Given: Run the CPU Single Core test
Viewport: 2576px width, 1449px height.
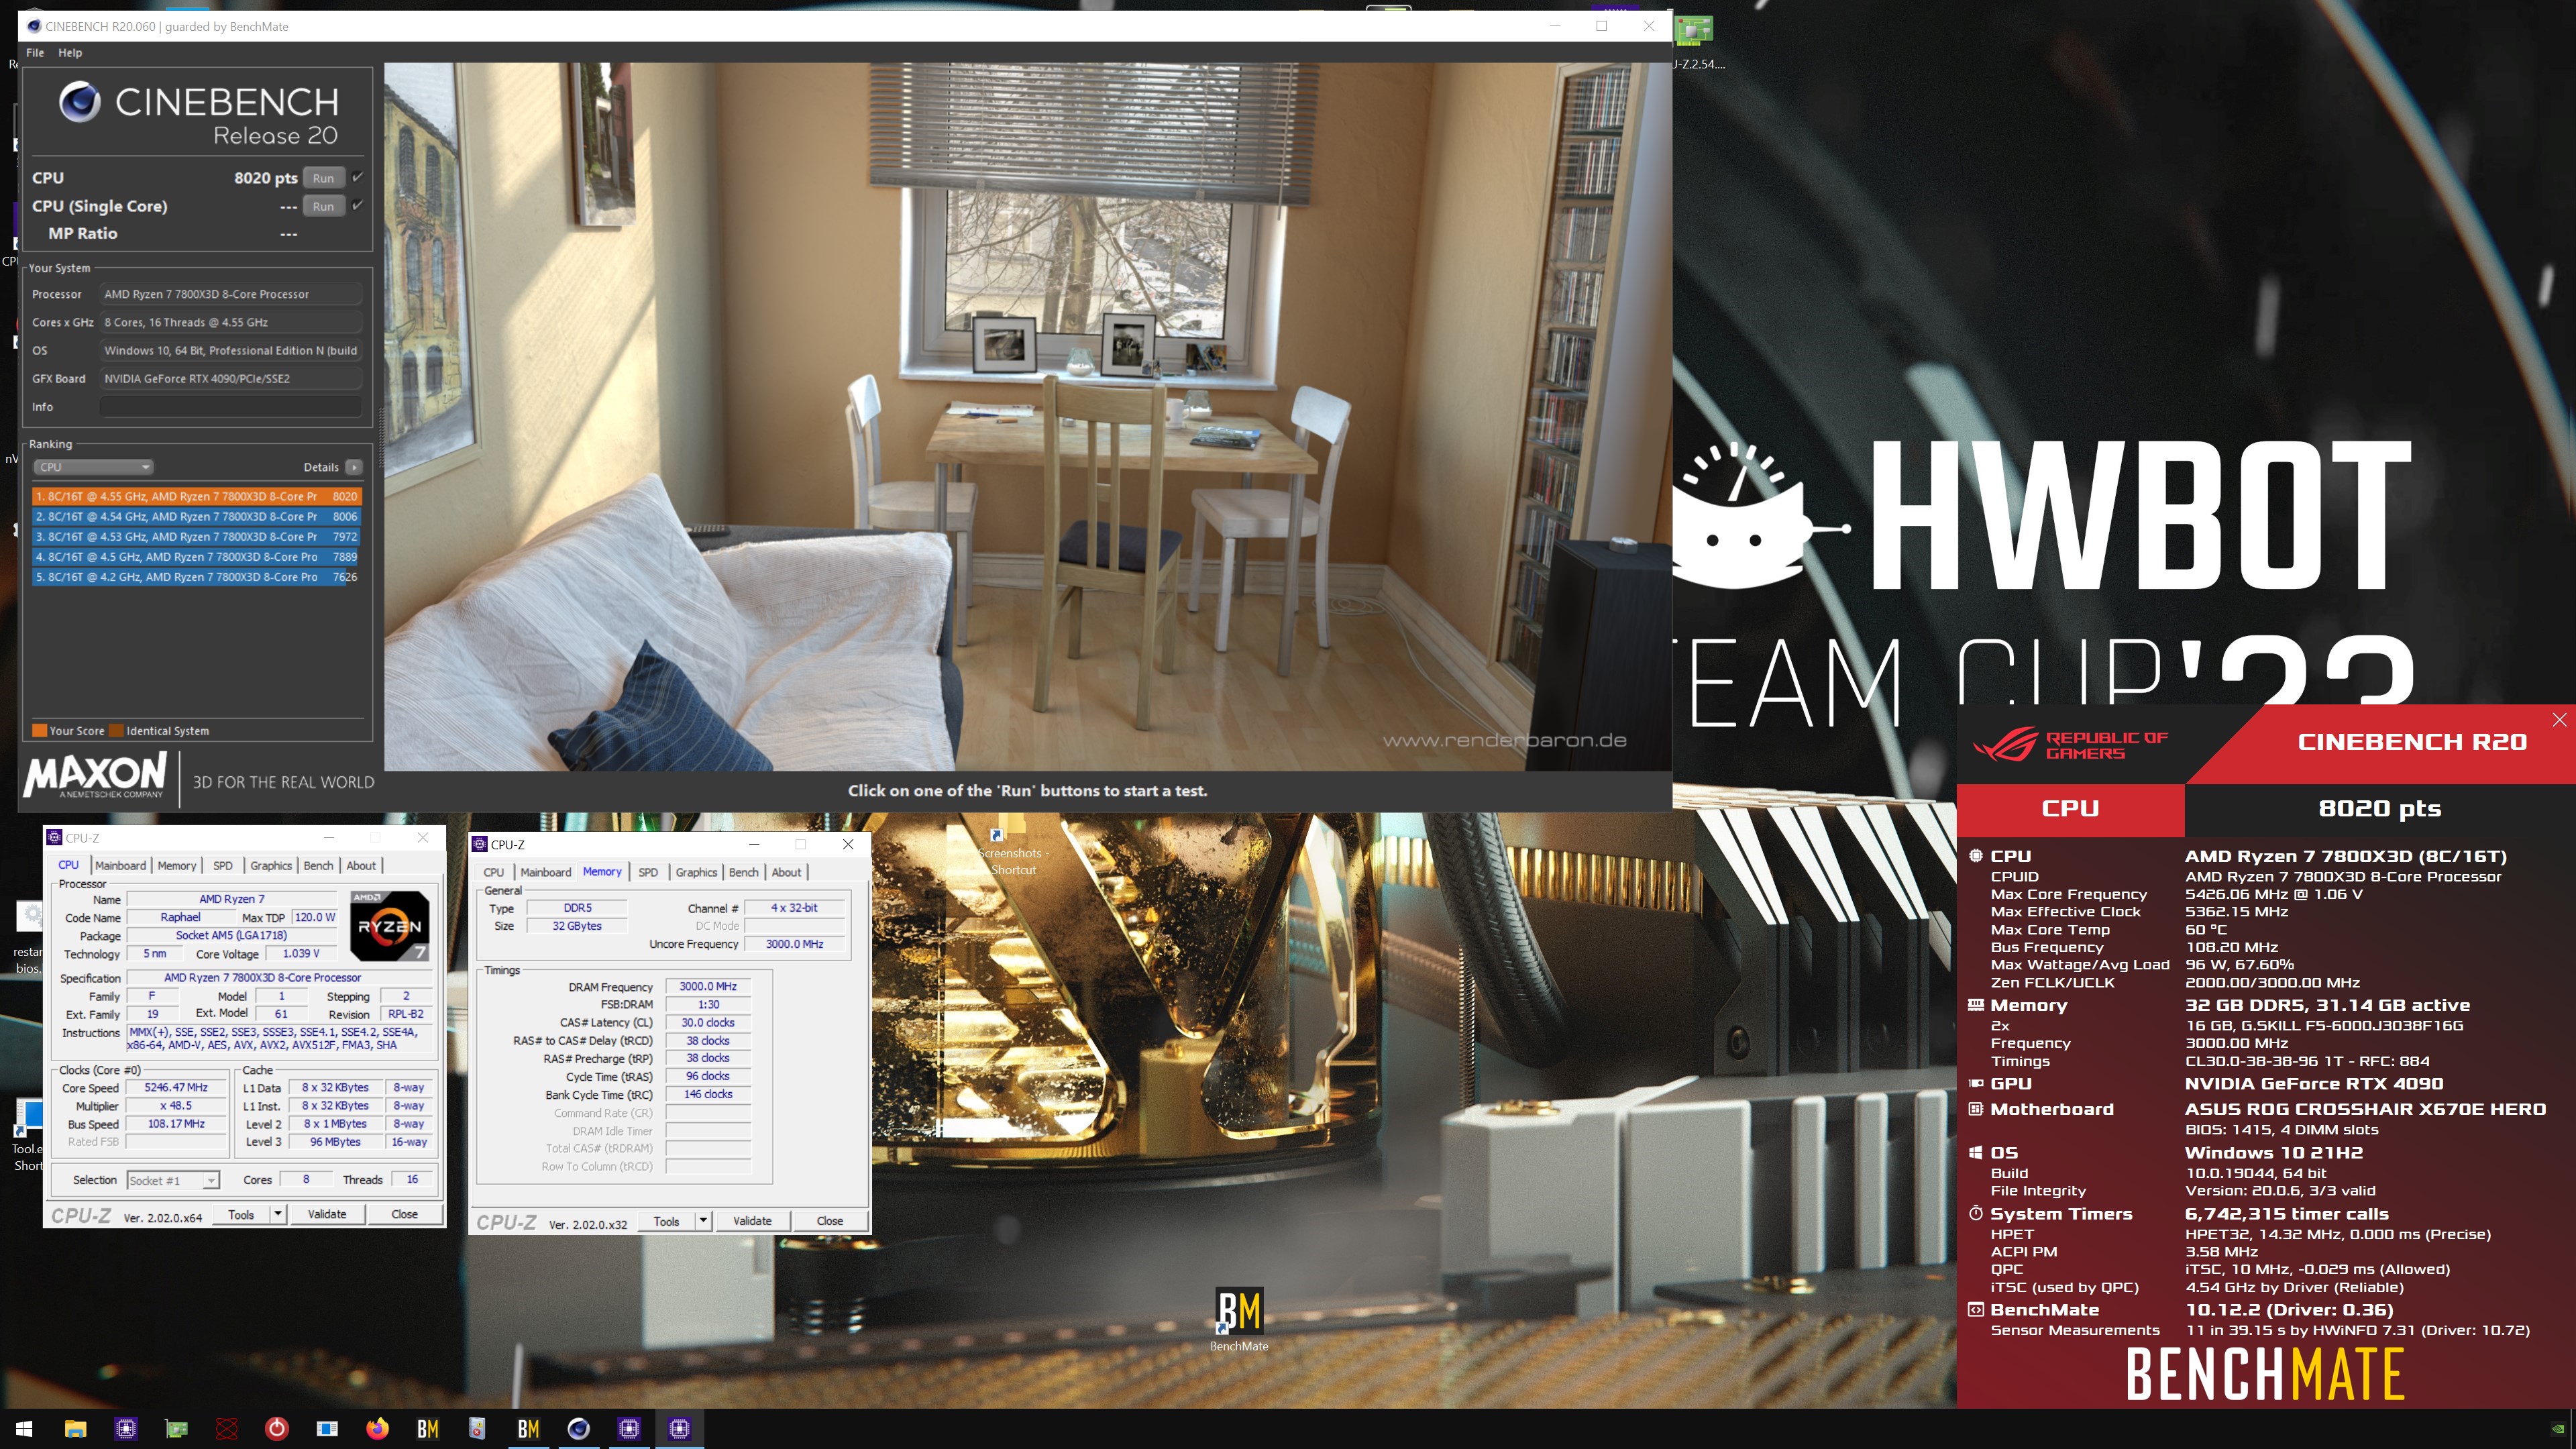Looking at the screenshot, I should 323,206.
